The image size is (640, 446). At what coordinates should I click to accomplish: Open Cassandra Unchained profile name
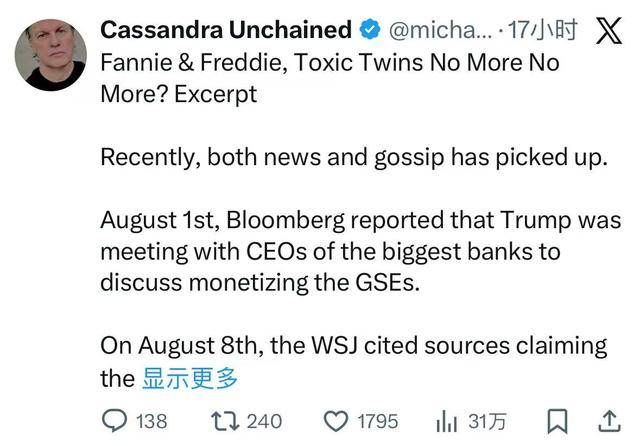click(x=226, y=31)
